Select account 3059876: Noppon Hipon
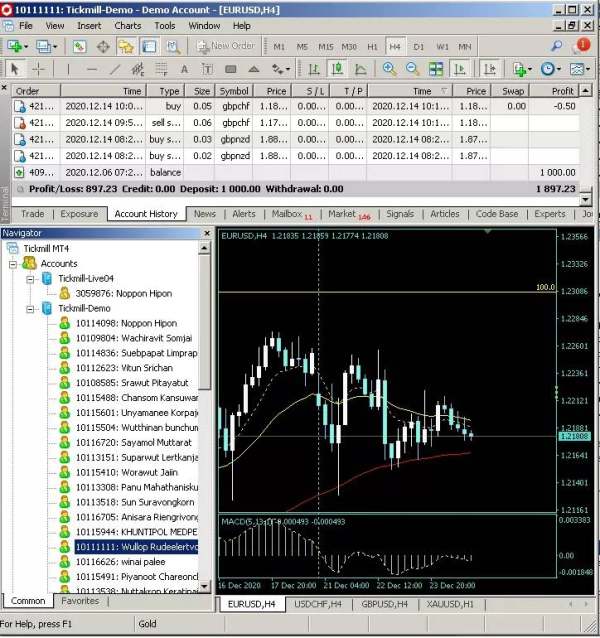This screenshot has width=600, height=638. click(x=124, y=294)
